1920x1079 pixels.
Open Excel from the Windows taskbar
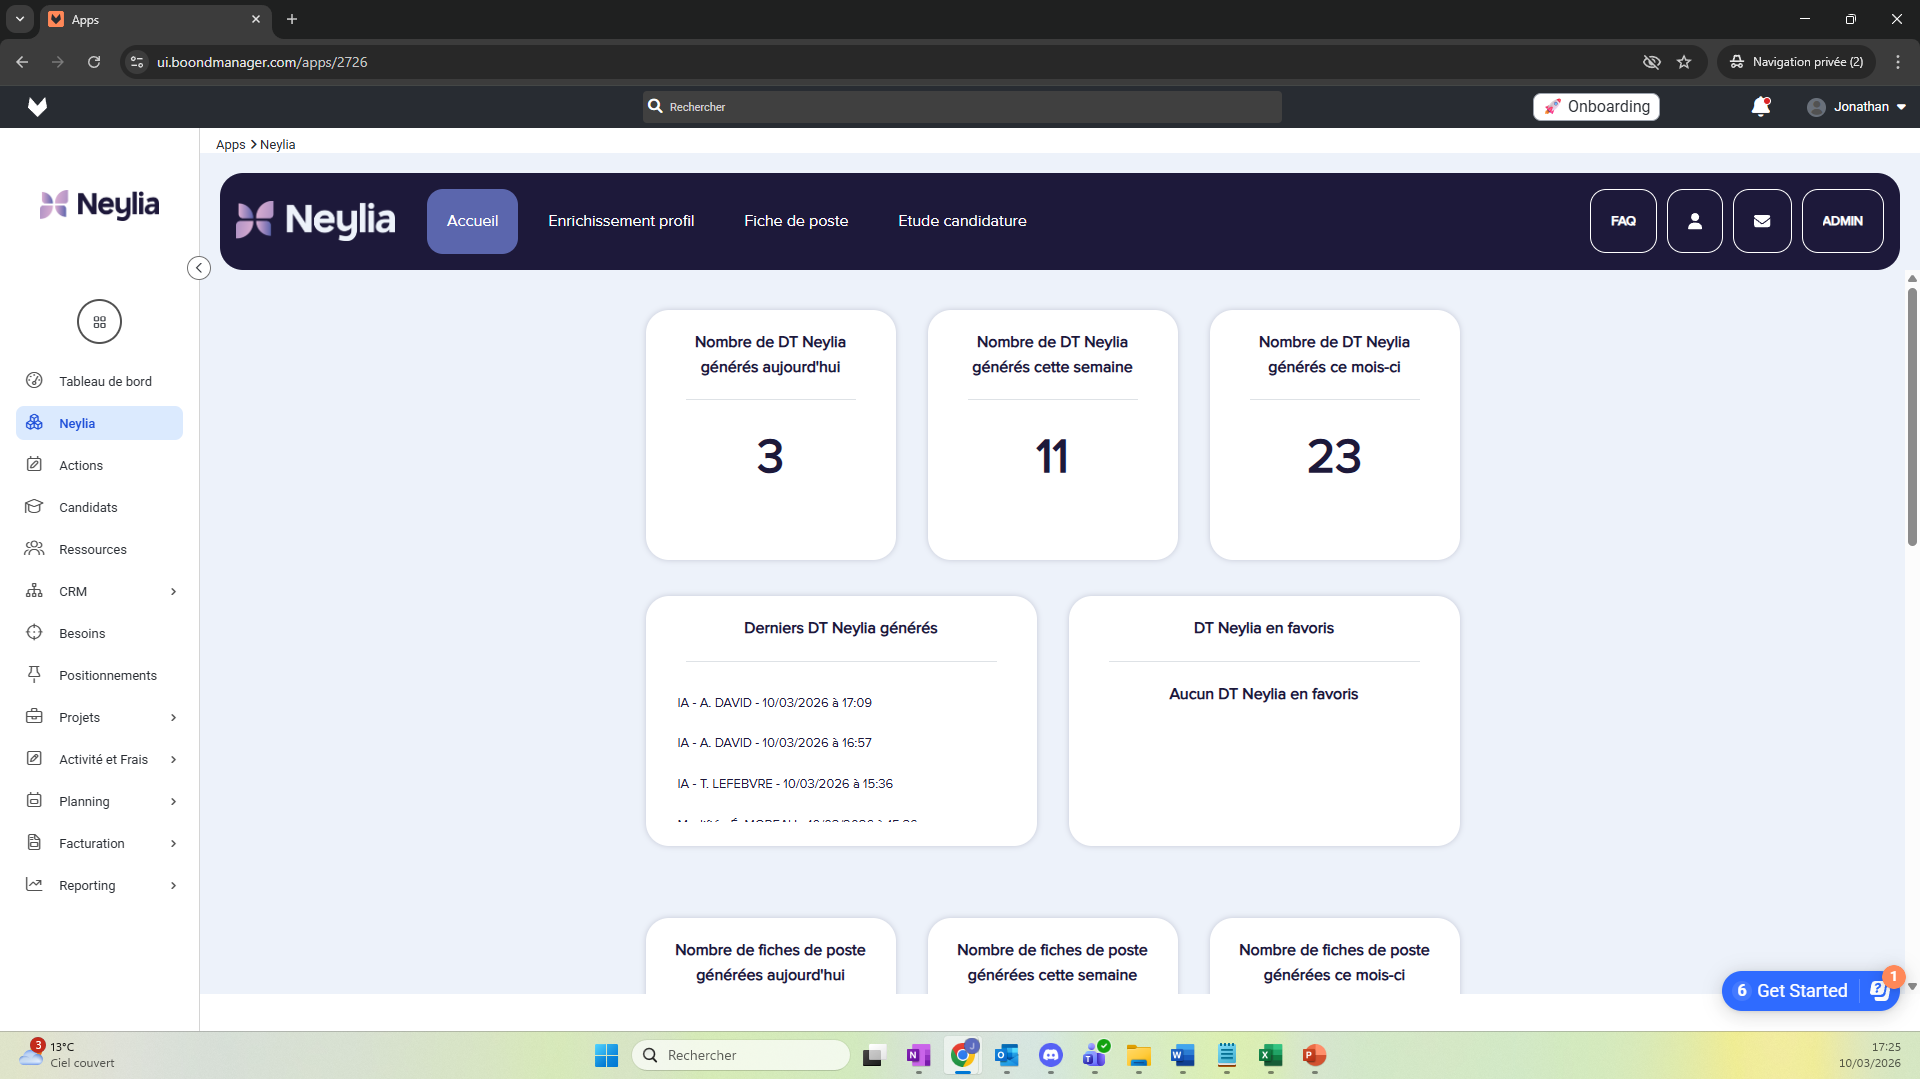pos(1270,1055)
